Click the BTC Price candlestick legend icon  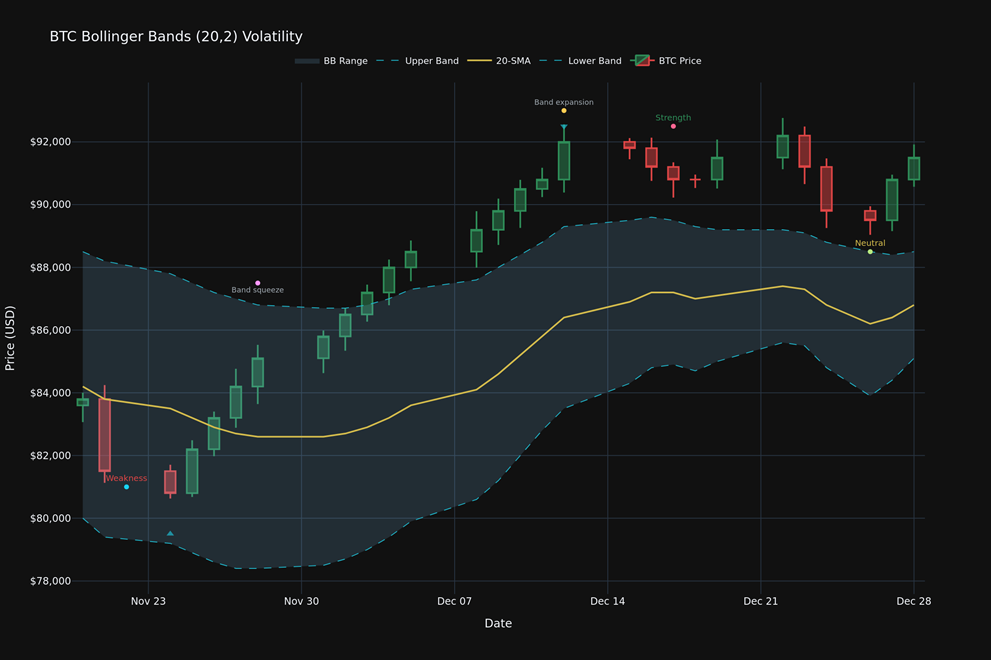(642, 61)
